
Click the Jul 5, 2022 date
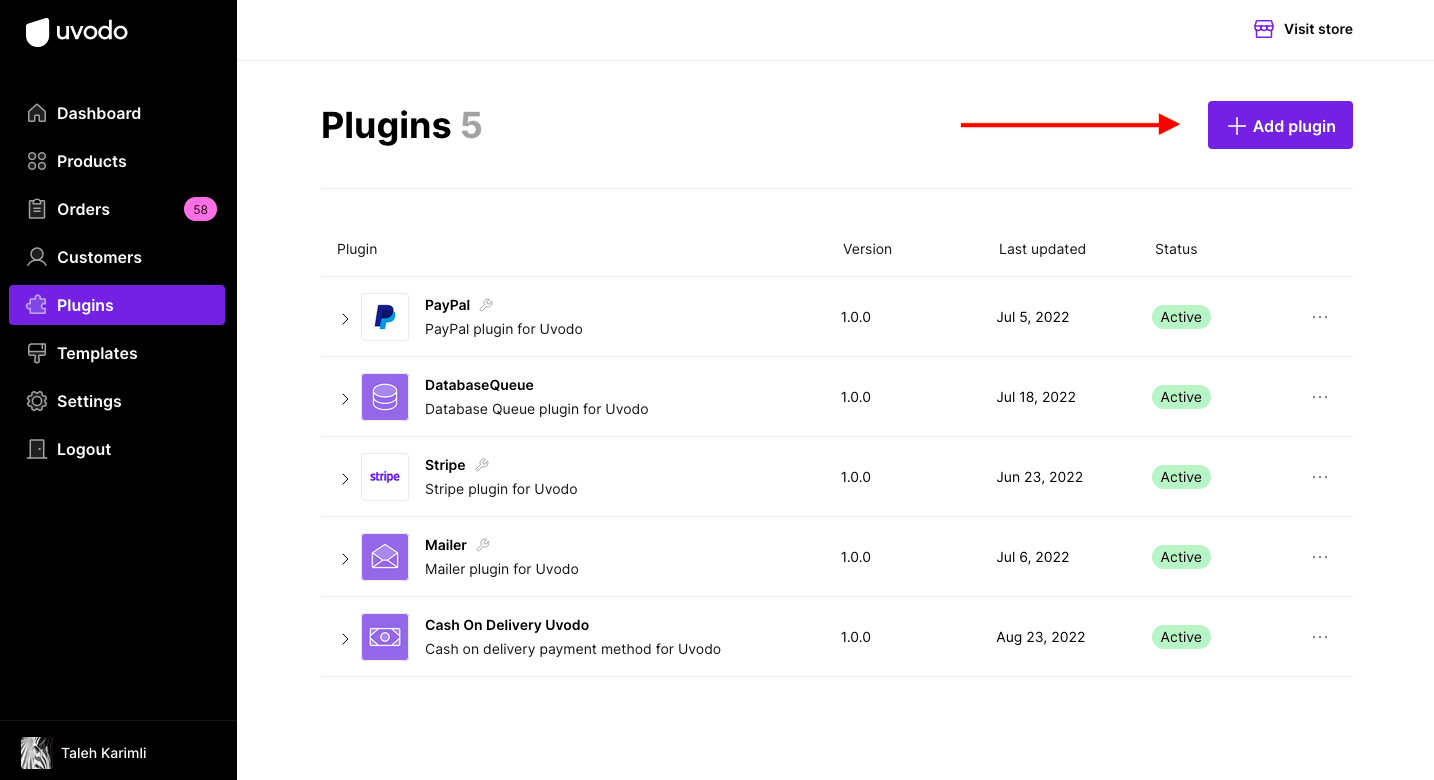(1033, 317)
